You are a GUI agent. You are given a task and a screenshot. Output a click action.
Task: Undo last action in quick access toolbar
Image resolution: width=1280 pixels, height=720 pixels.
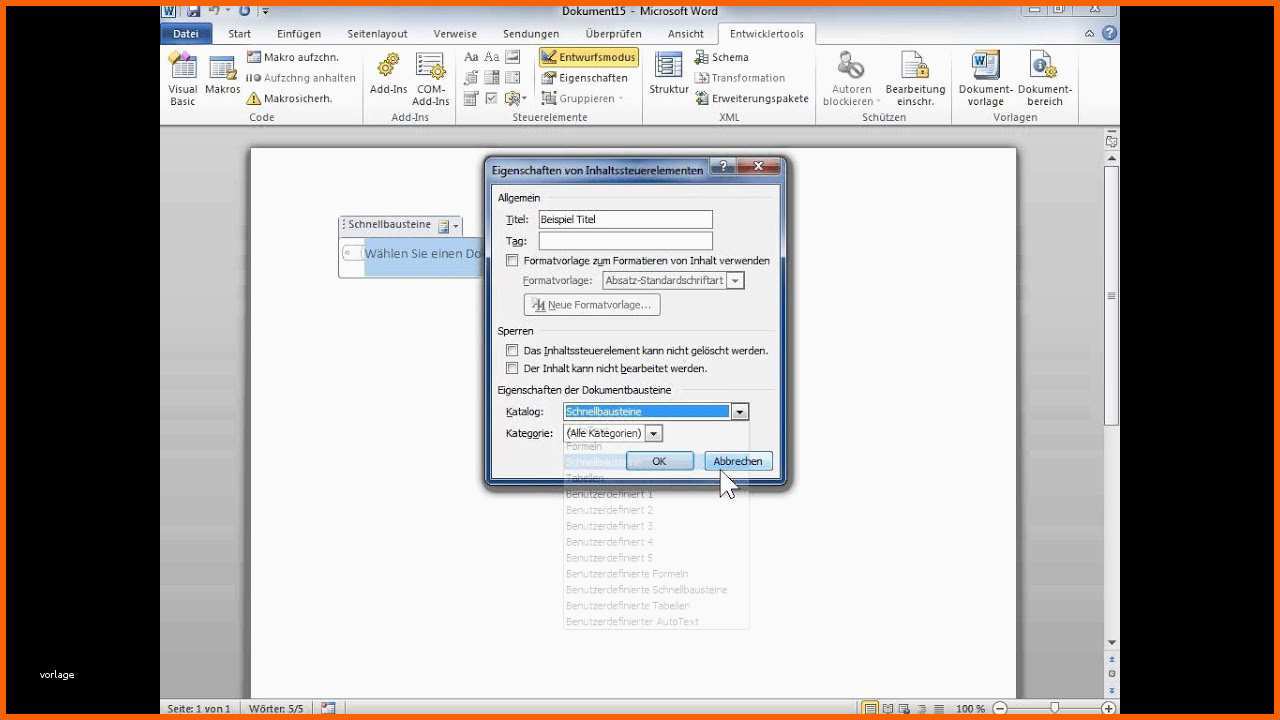pyautogui.click(x=213, y=11)
